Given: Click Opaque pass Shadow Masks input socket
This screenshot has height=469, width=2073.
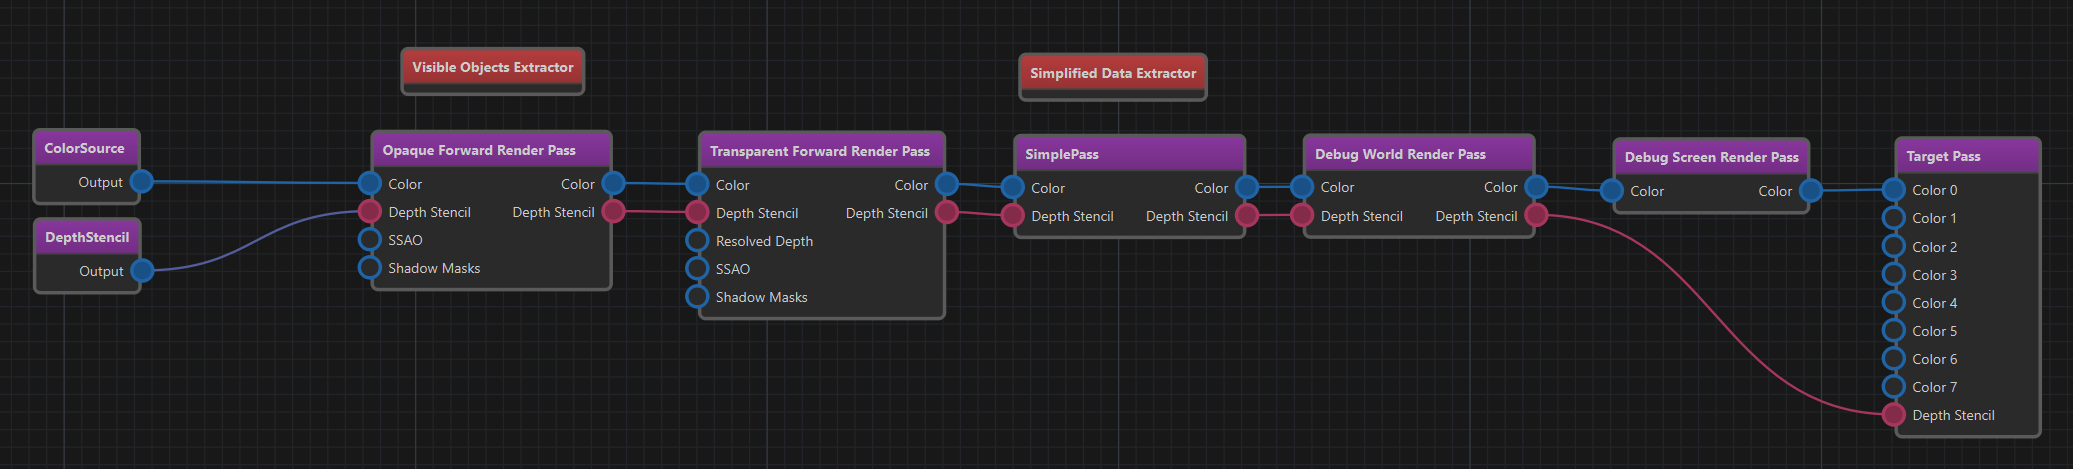Looking at the screenshot, I should coord(370,268).
